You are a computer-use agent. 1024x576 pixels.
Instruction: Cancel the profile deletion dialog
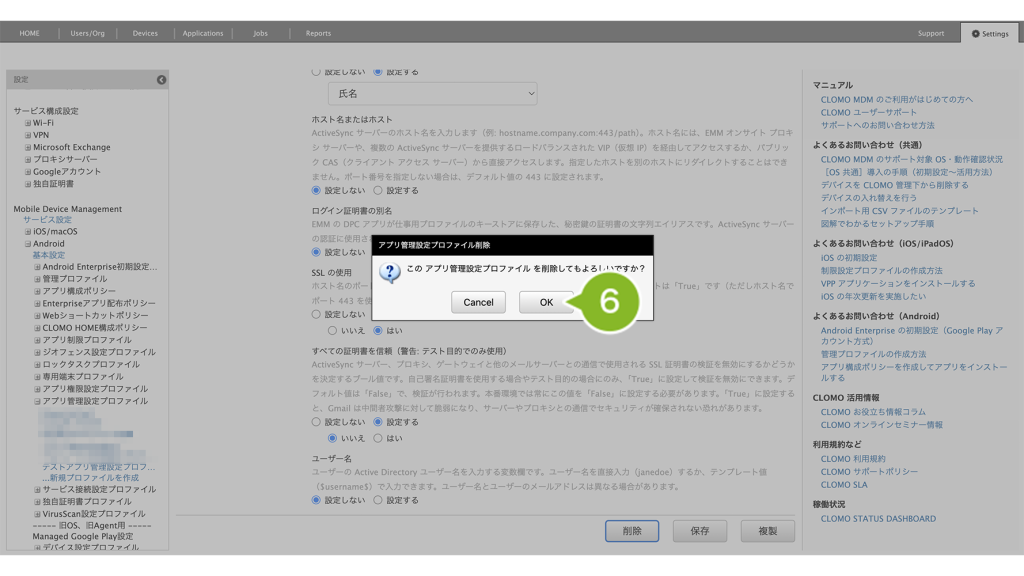point(478,302)
